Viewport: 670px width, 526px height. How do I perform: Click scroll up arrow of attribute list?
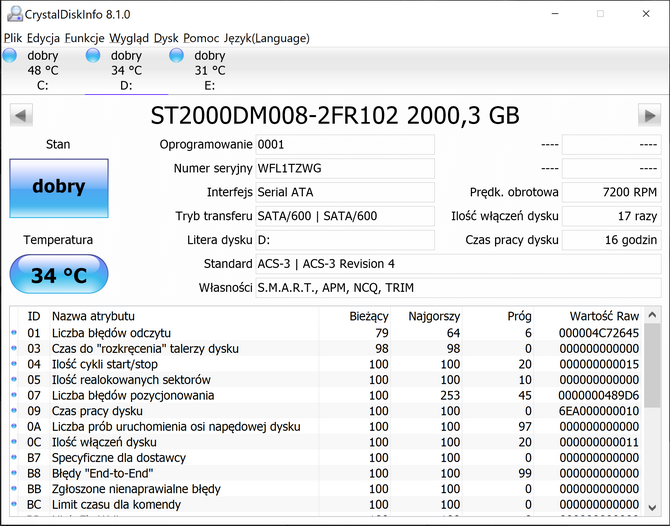tap(652, 315)
